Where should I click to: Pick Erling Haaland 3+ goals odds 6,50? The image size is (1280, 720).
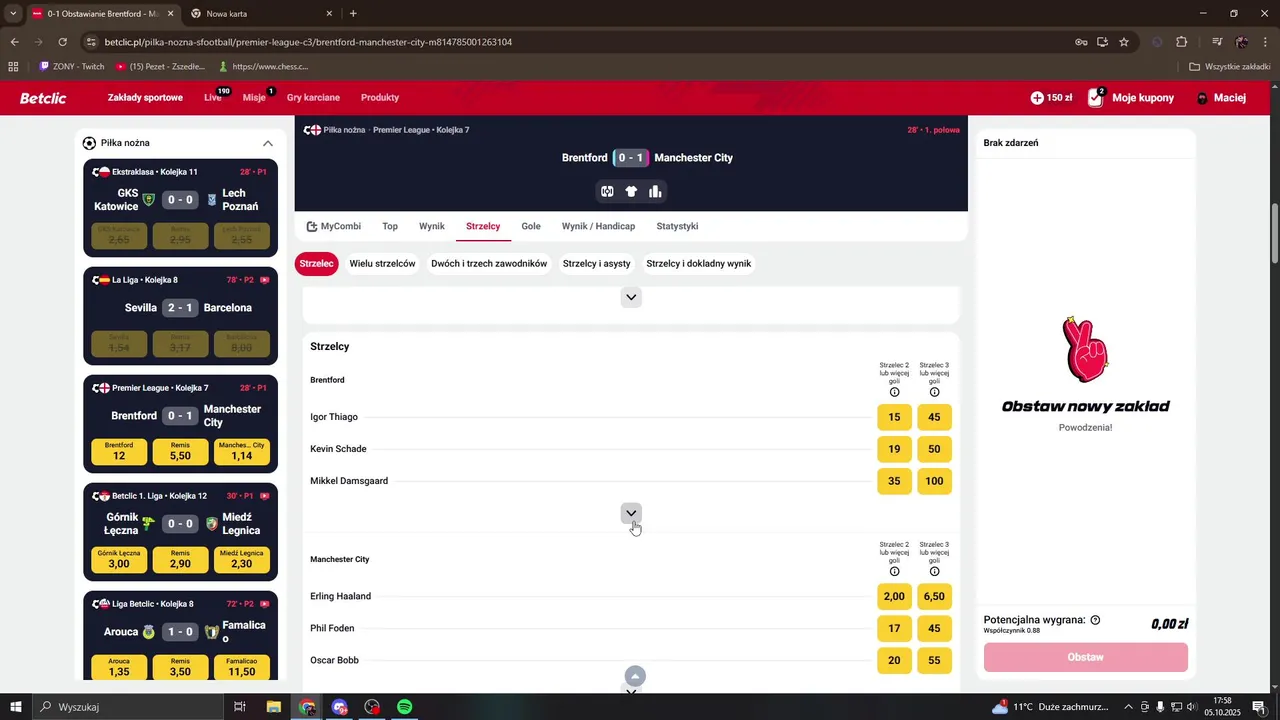pos(934,596)
